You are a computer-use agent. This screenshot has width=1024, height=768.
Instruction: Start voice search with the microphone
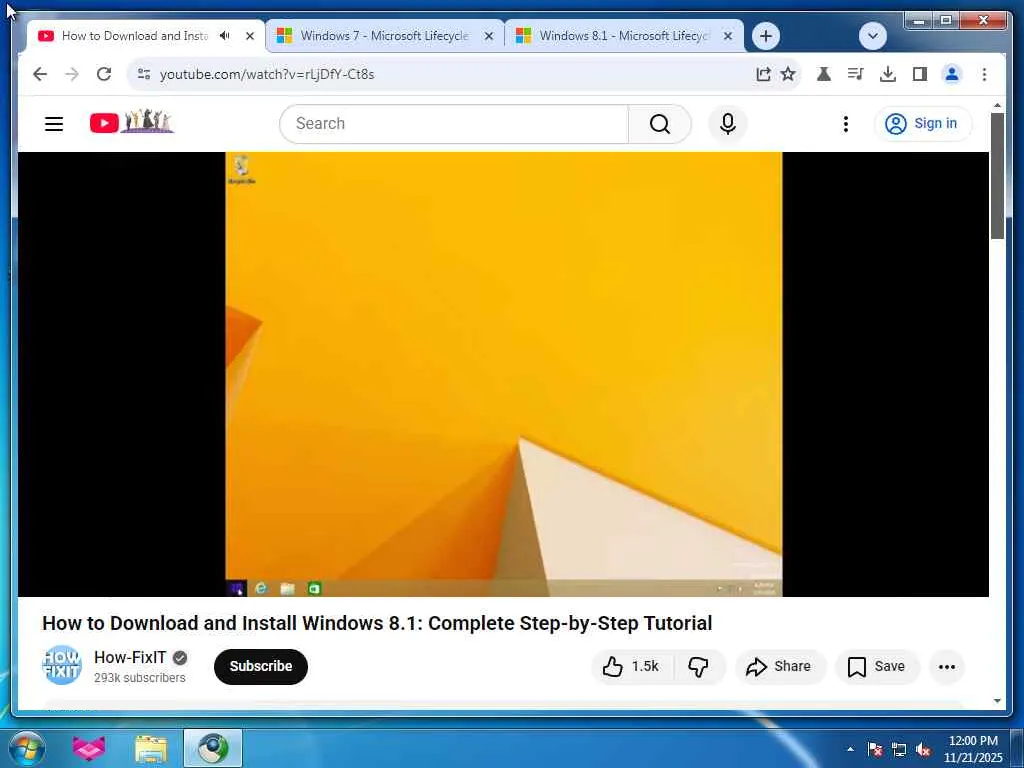tap(728, 123)
